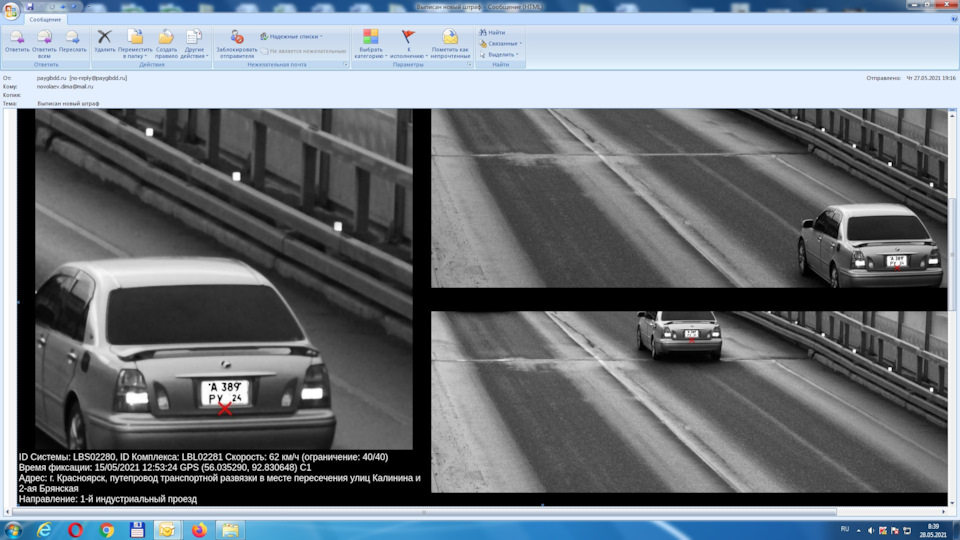Click subject 'Выписан новый штраф'

coord(68,103)
